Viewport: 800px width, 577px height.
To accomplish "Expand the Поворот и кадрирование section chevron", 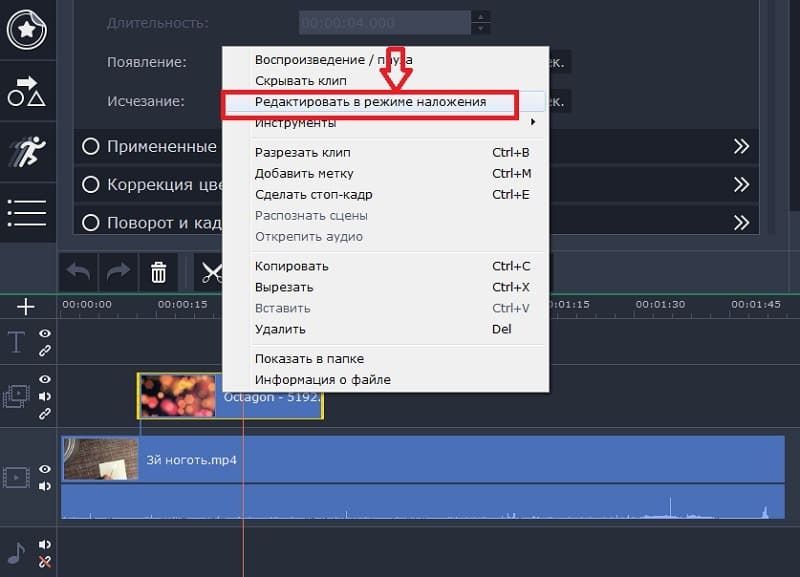I will tap(741, 222).
